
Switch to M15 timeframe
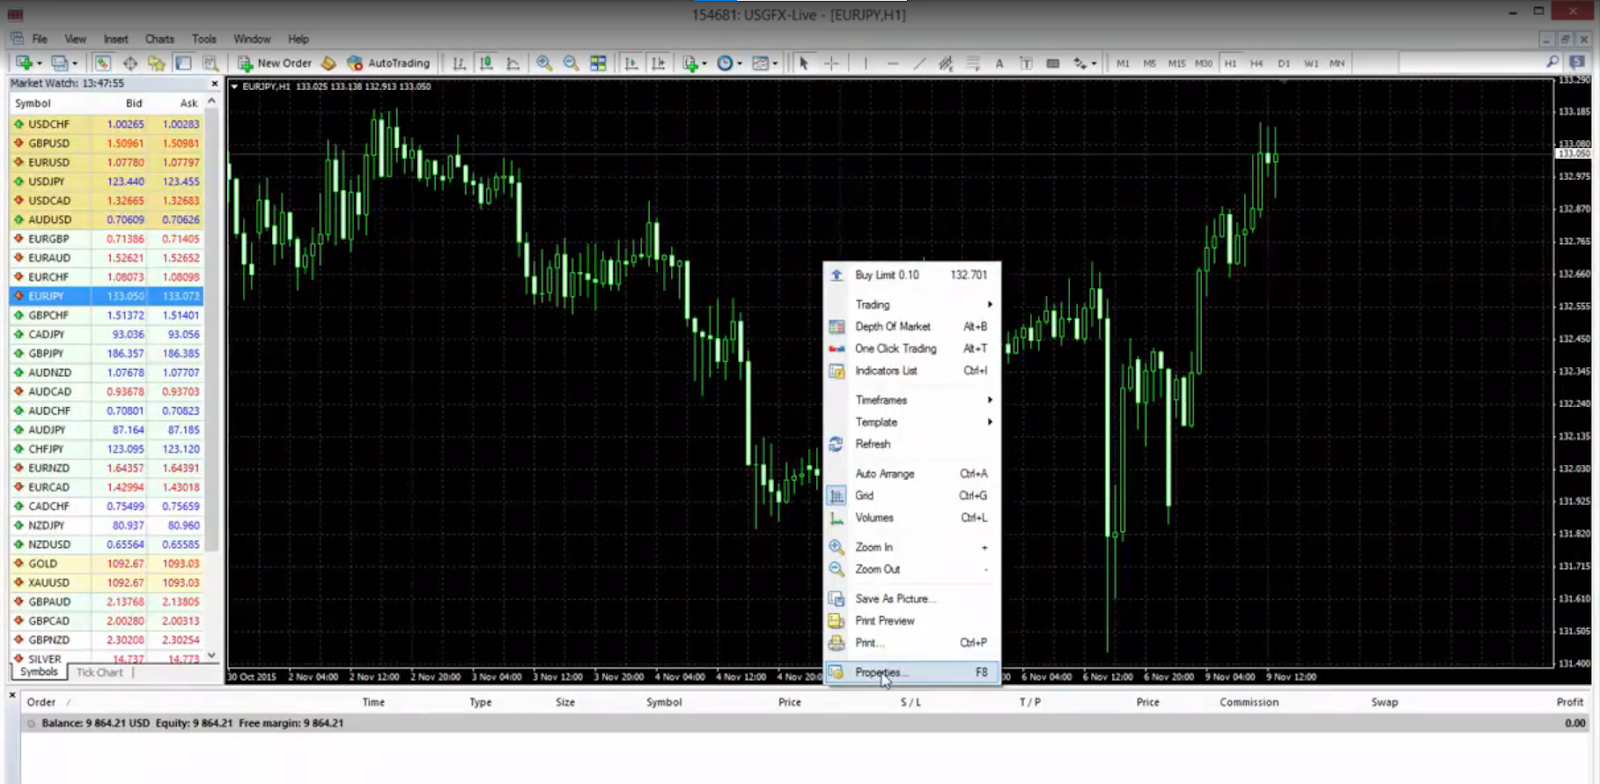click(x=1177, y=63)
